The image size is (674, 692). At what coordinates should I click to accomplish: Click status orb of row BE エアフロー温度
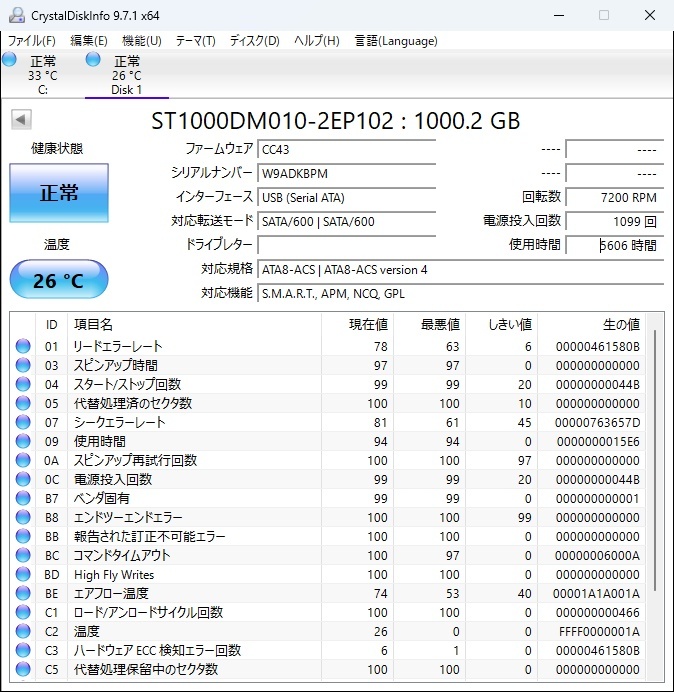point(23,593)
